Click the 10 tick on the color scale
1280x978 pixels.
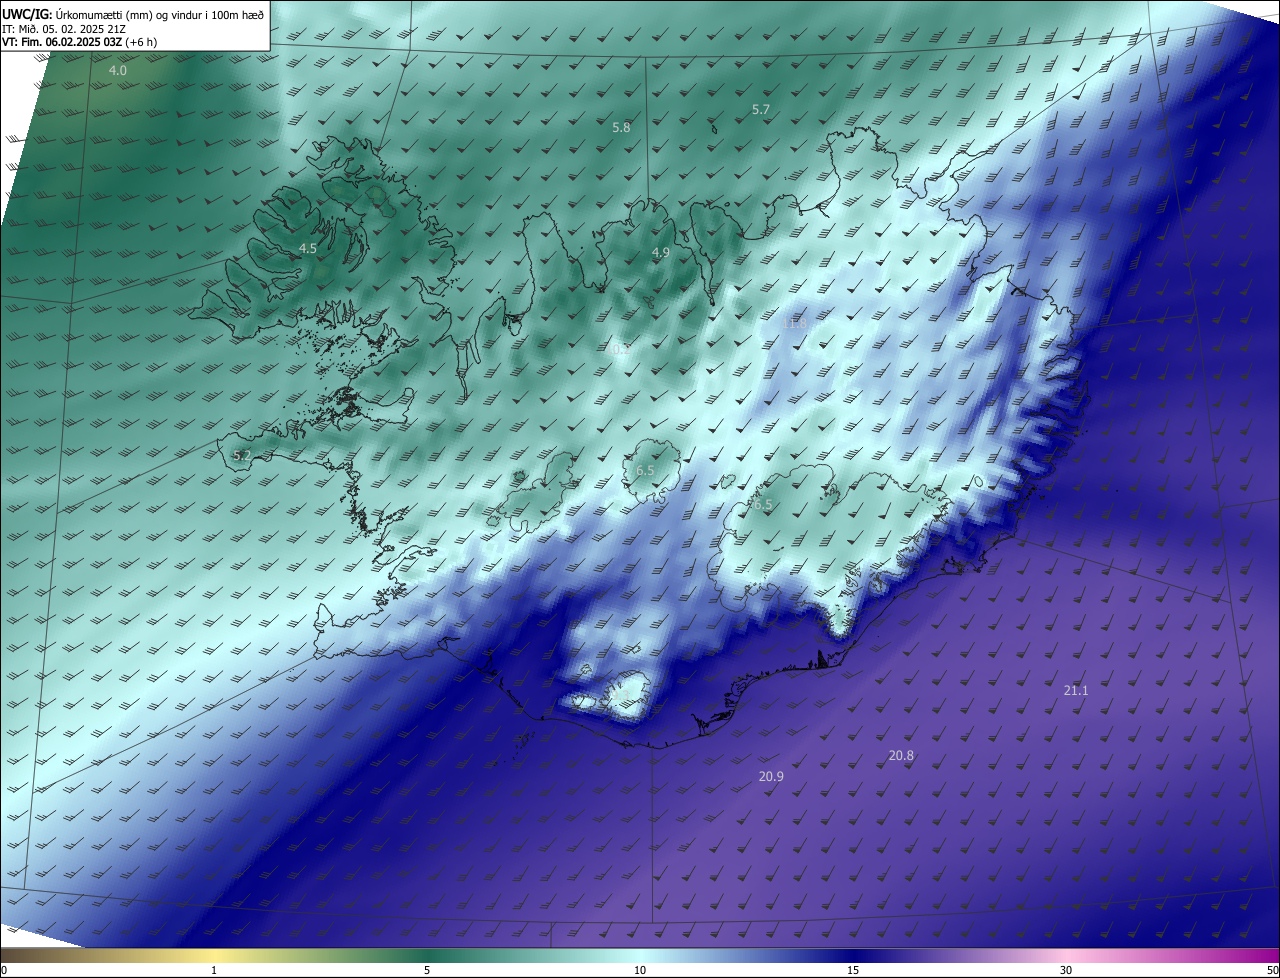pos(640,971)
